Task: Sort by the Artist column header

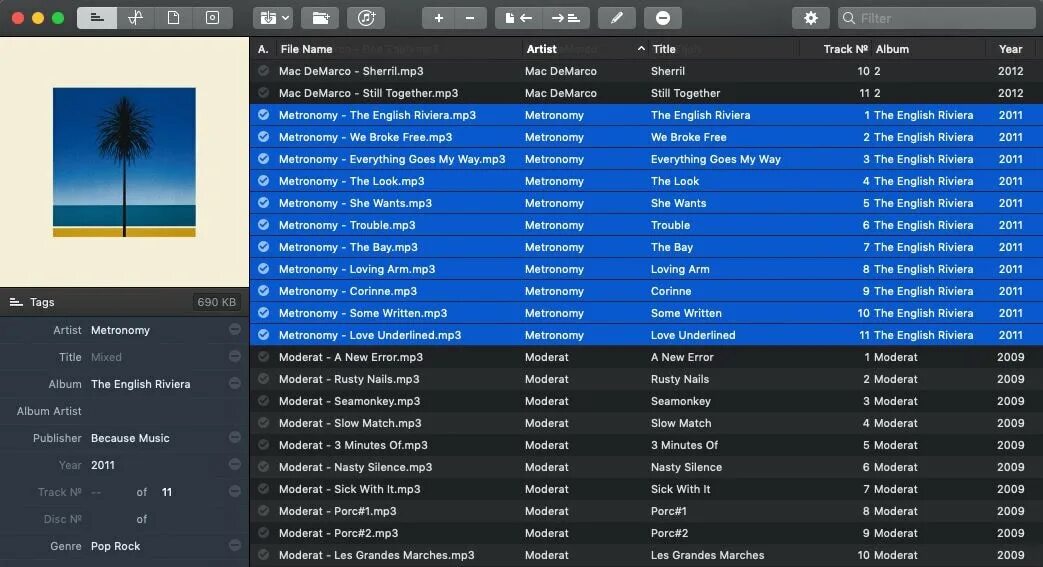Action: click(541, 49)
